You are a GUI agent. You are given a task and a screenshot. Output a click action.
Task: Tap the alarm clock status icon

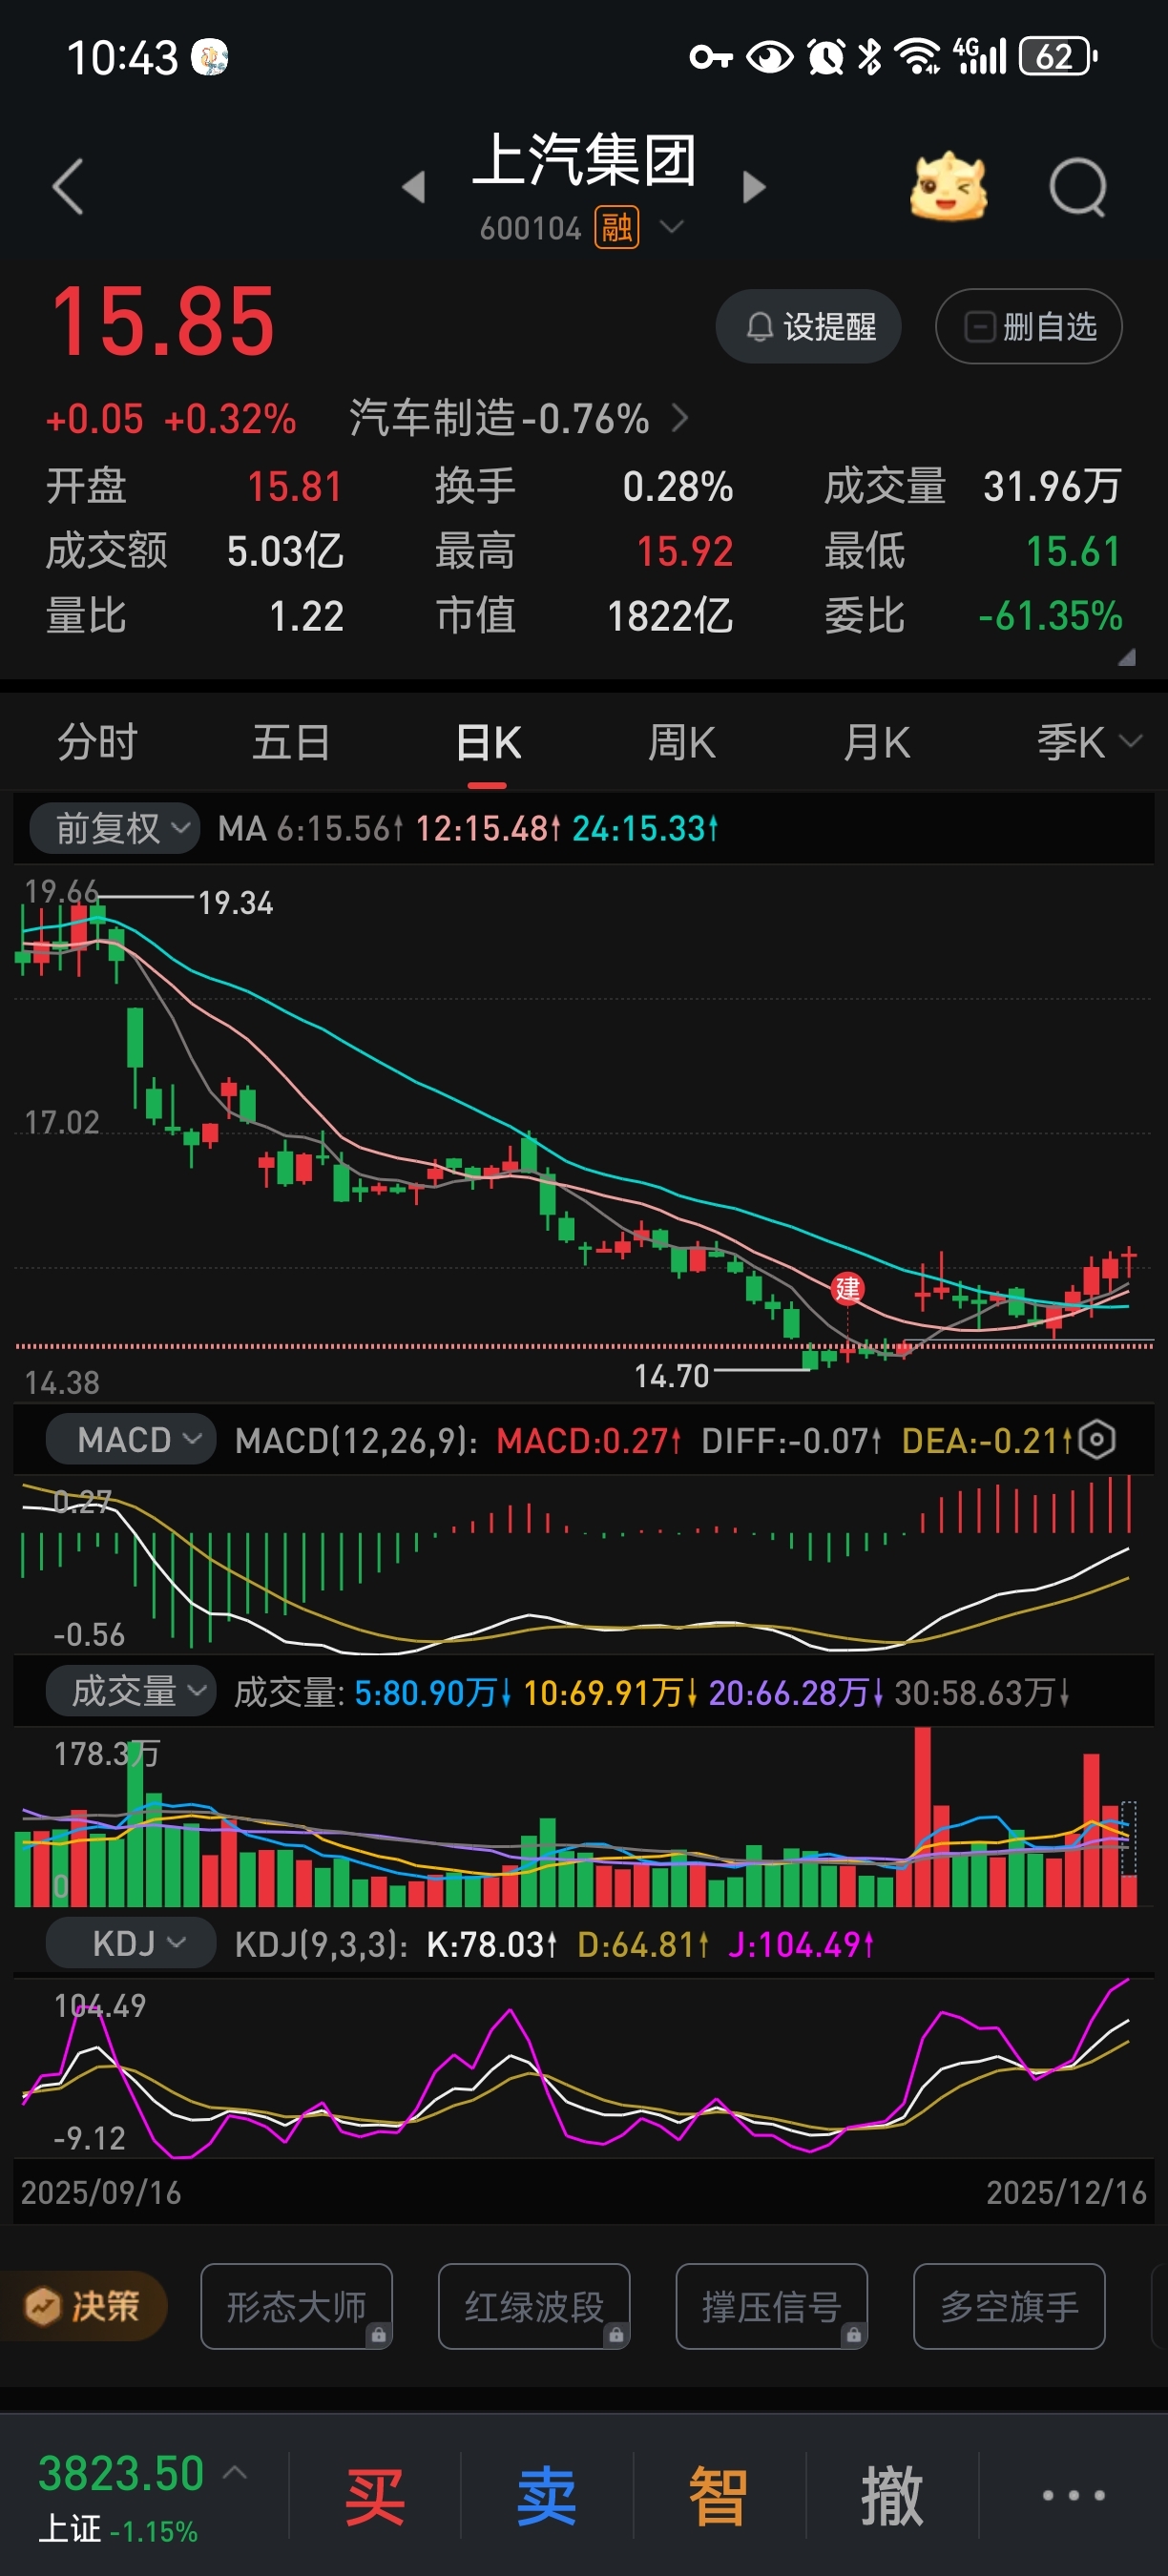pos(826,56)
